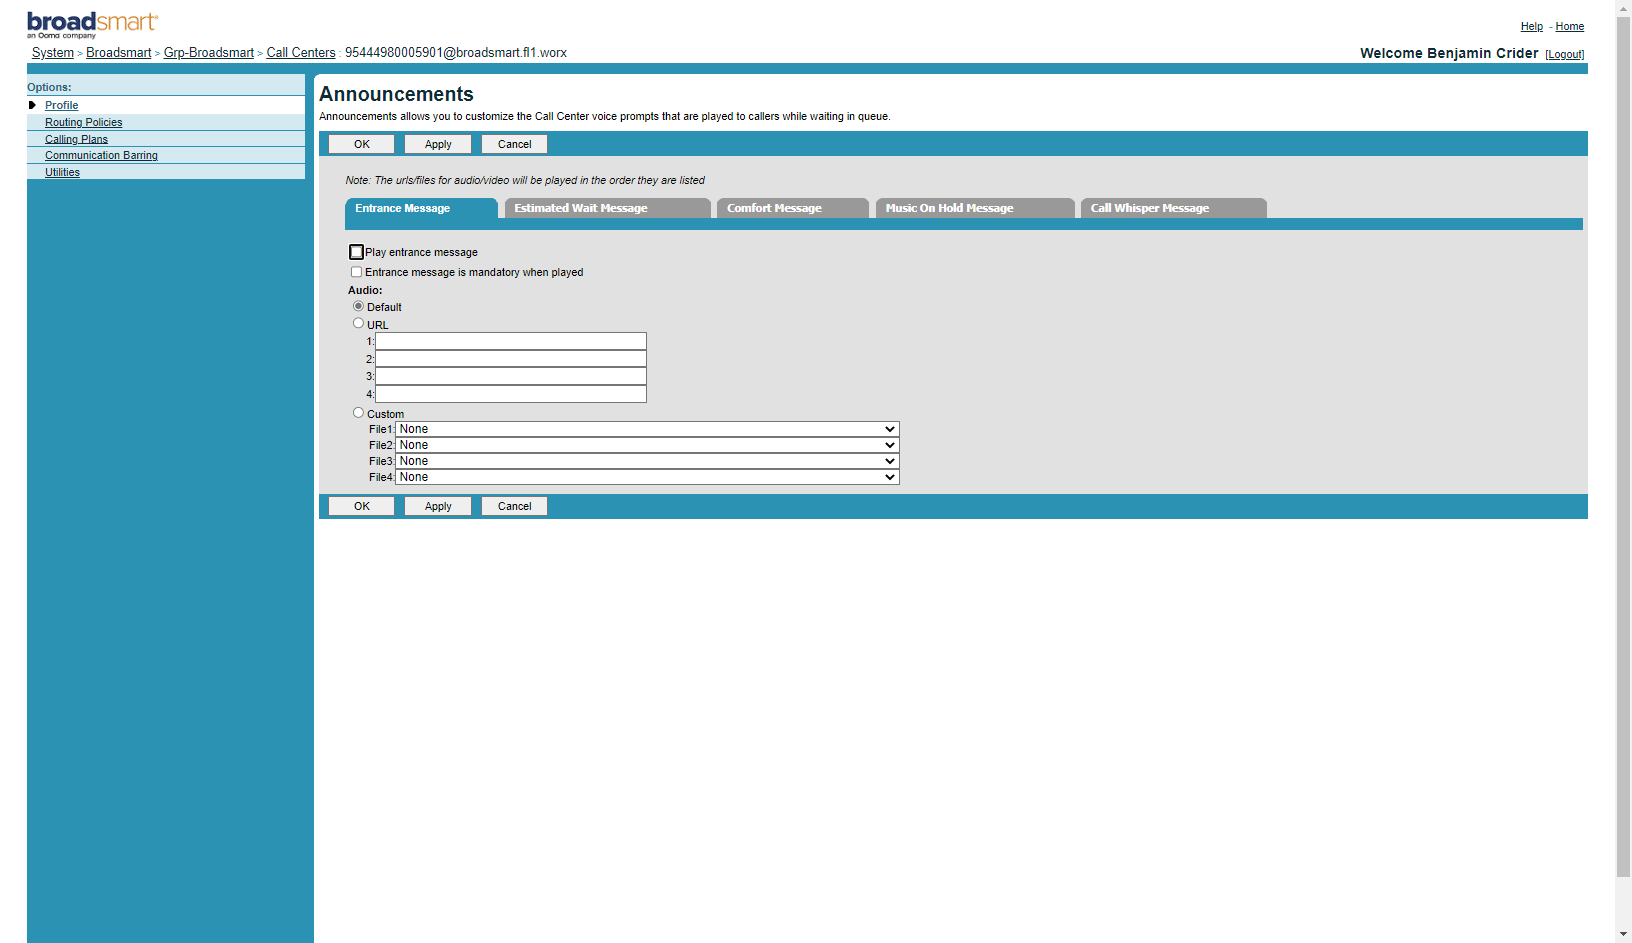Image resolution: width=1632 pixels, height=943 pixels.
Task: Click the System breadcrumb link
Action: 53,53
